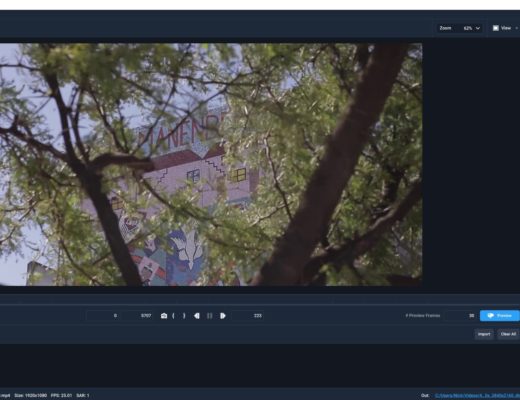Click the Size 1920x1080 status text

coord(30,396)
